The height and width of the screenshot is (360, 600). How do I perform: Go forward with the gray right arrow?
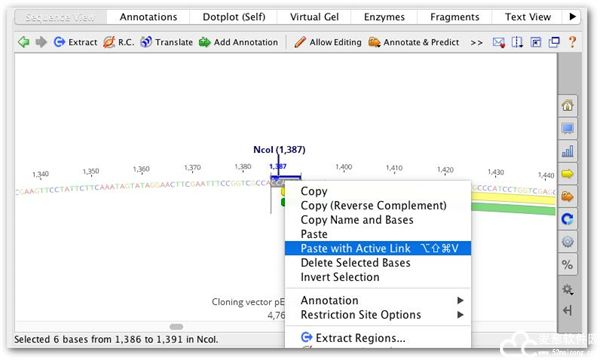(41, 42)
